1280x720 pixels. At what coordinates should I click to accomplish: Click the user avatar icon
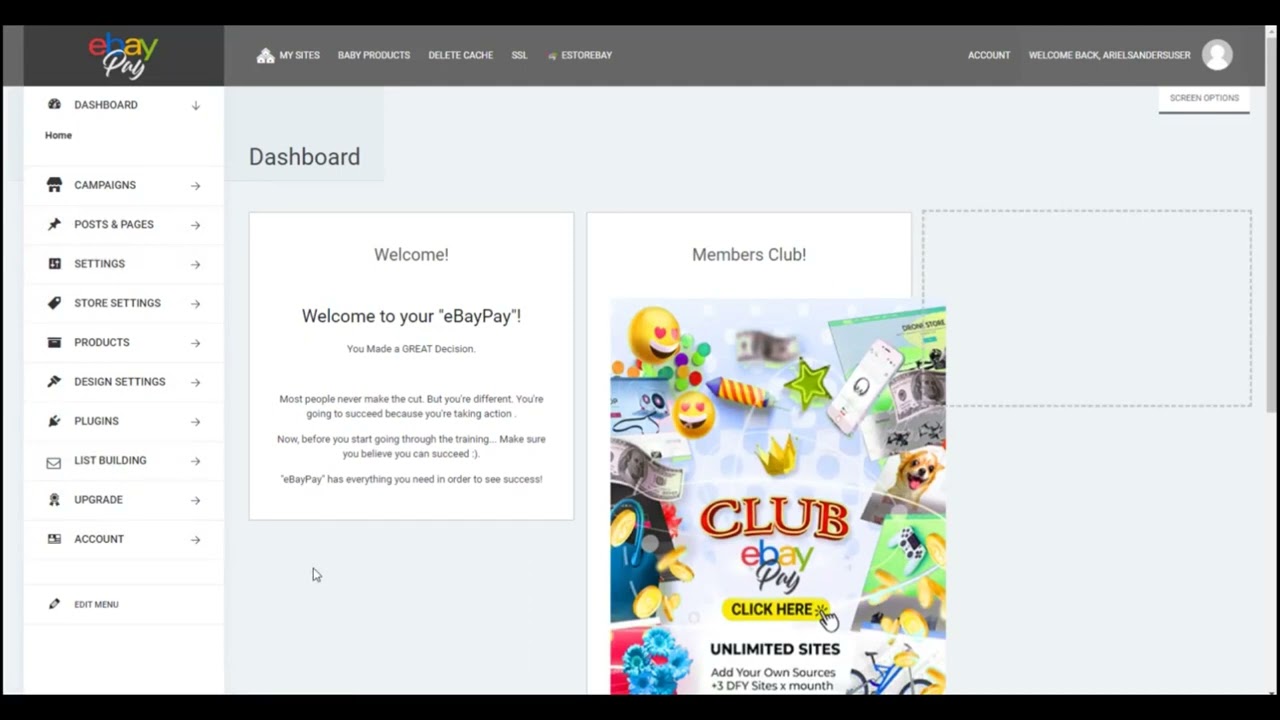(x=1217, y=55)
